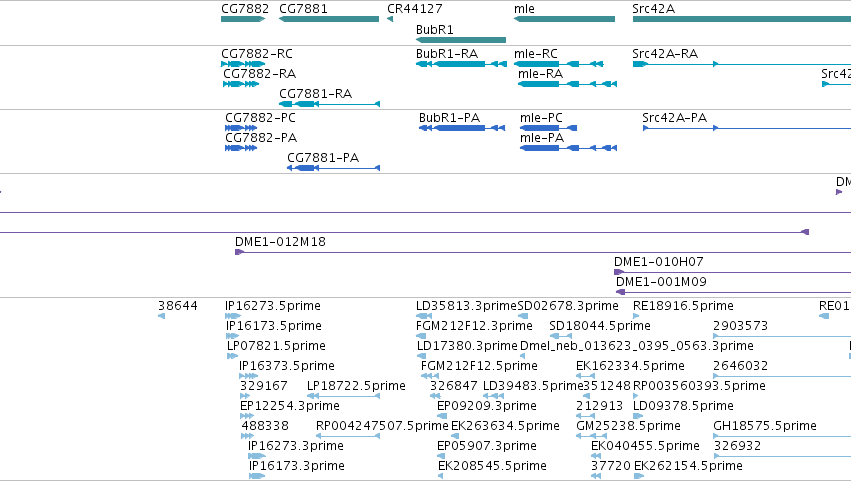Click the 38644 feature label
Viewport: 851px width, 481px height.
177,306
